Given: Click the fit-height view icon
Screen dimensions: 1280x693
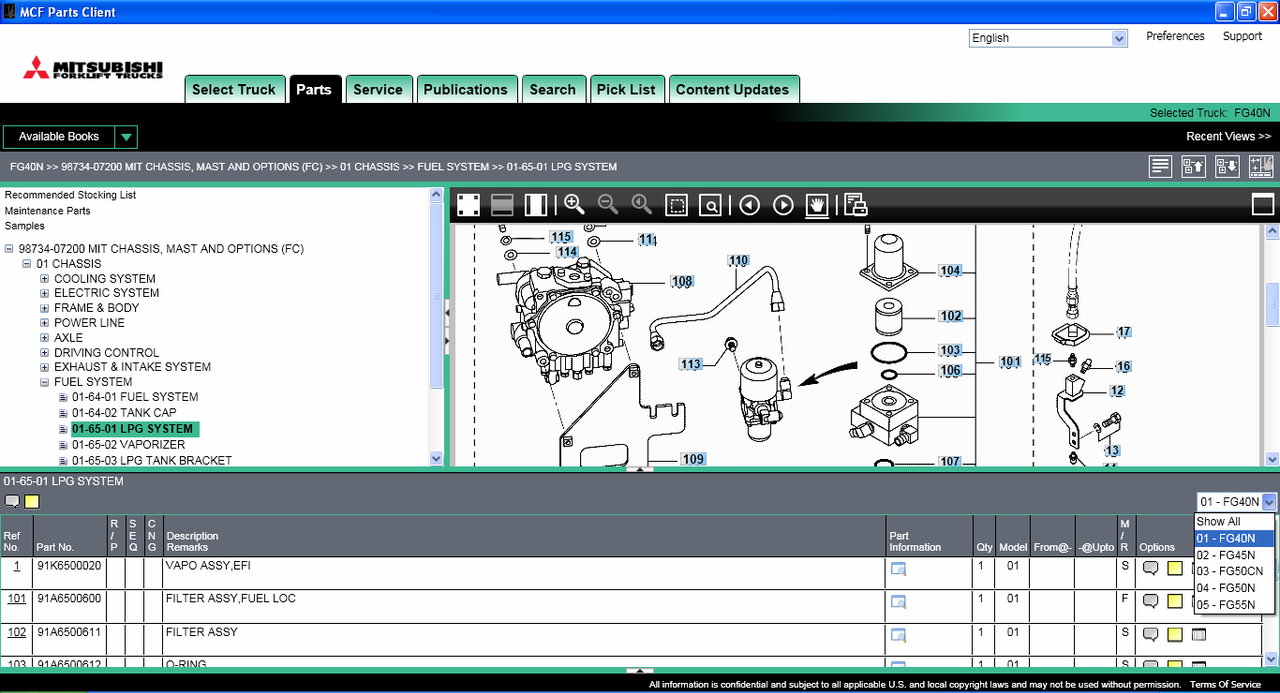Looking at the screenshot, I should pyautogui.click(x=502, y=205).
